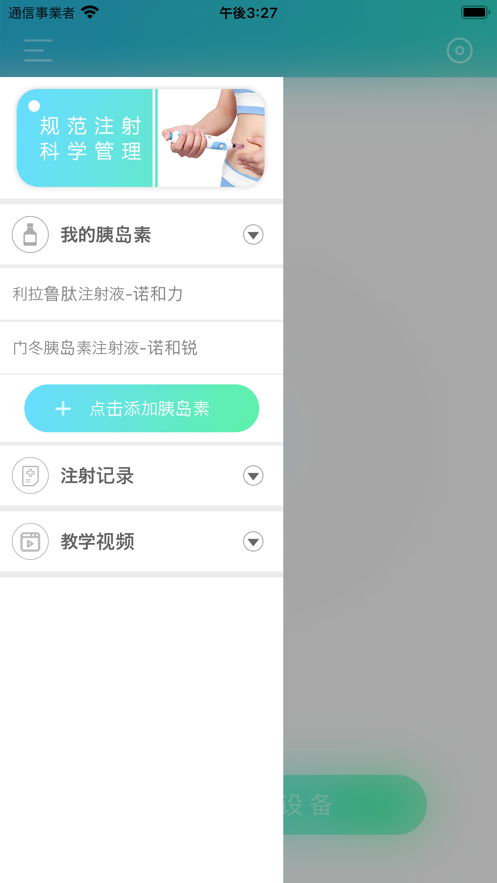
Task: Tap the dimmed 设备 green button
Action: tap(355, 805)
